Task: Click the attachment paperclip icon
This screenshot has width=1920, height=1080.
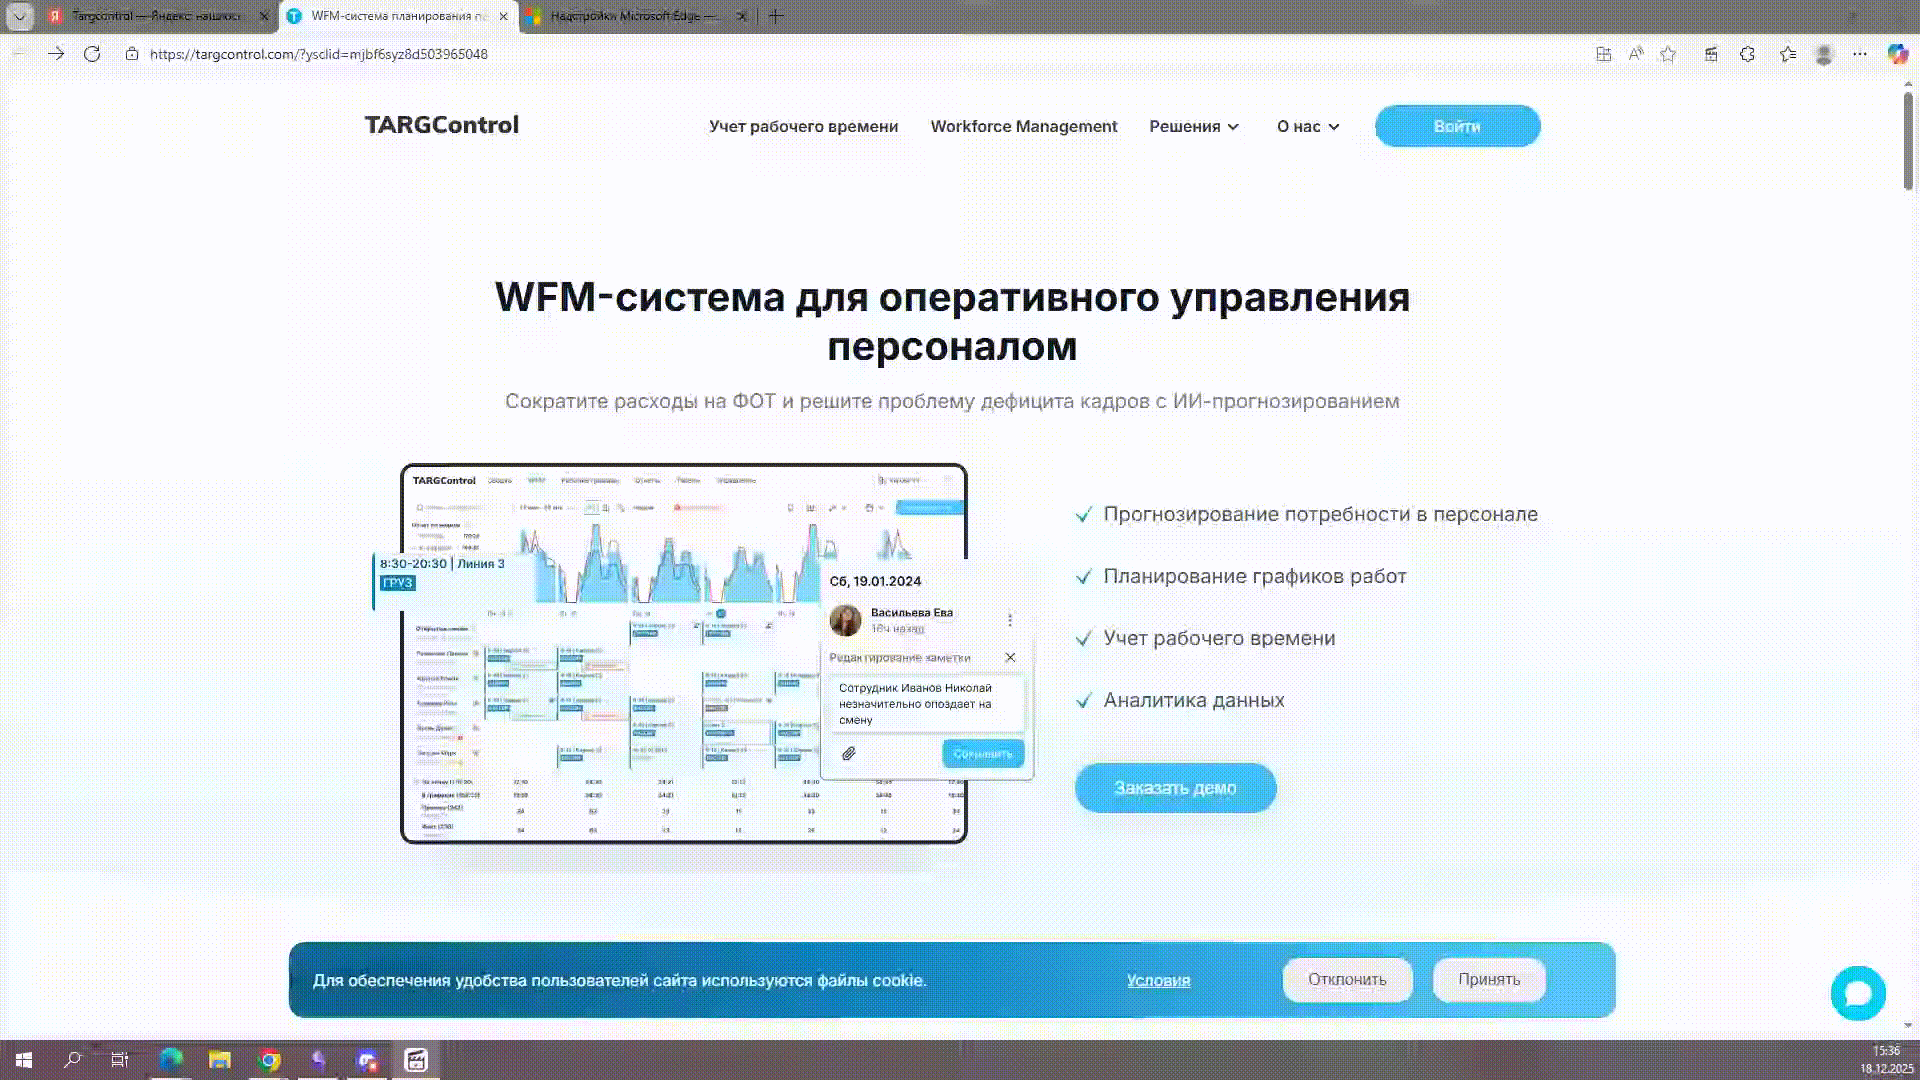Action: click(x=848, y=753)
